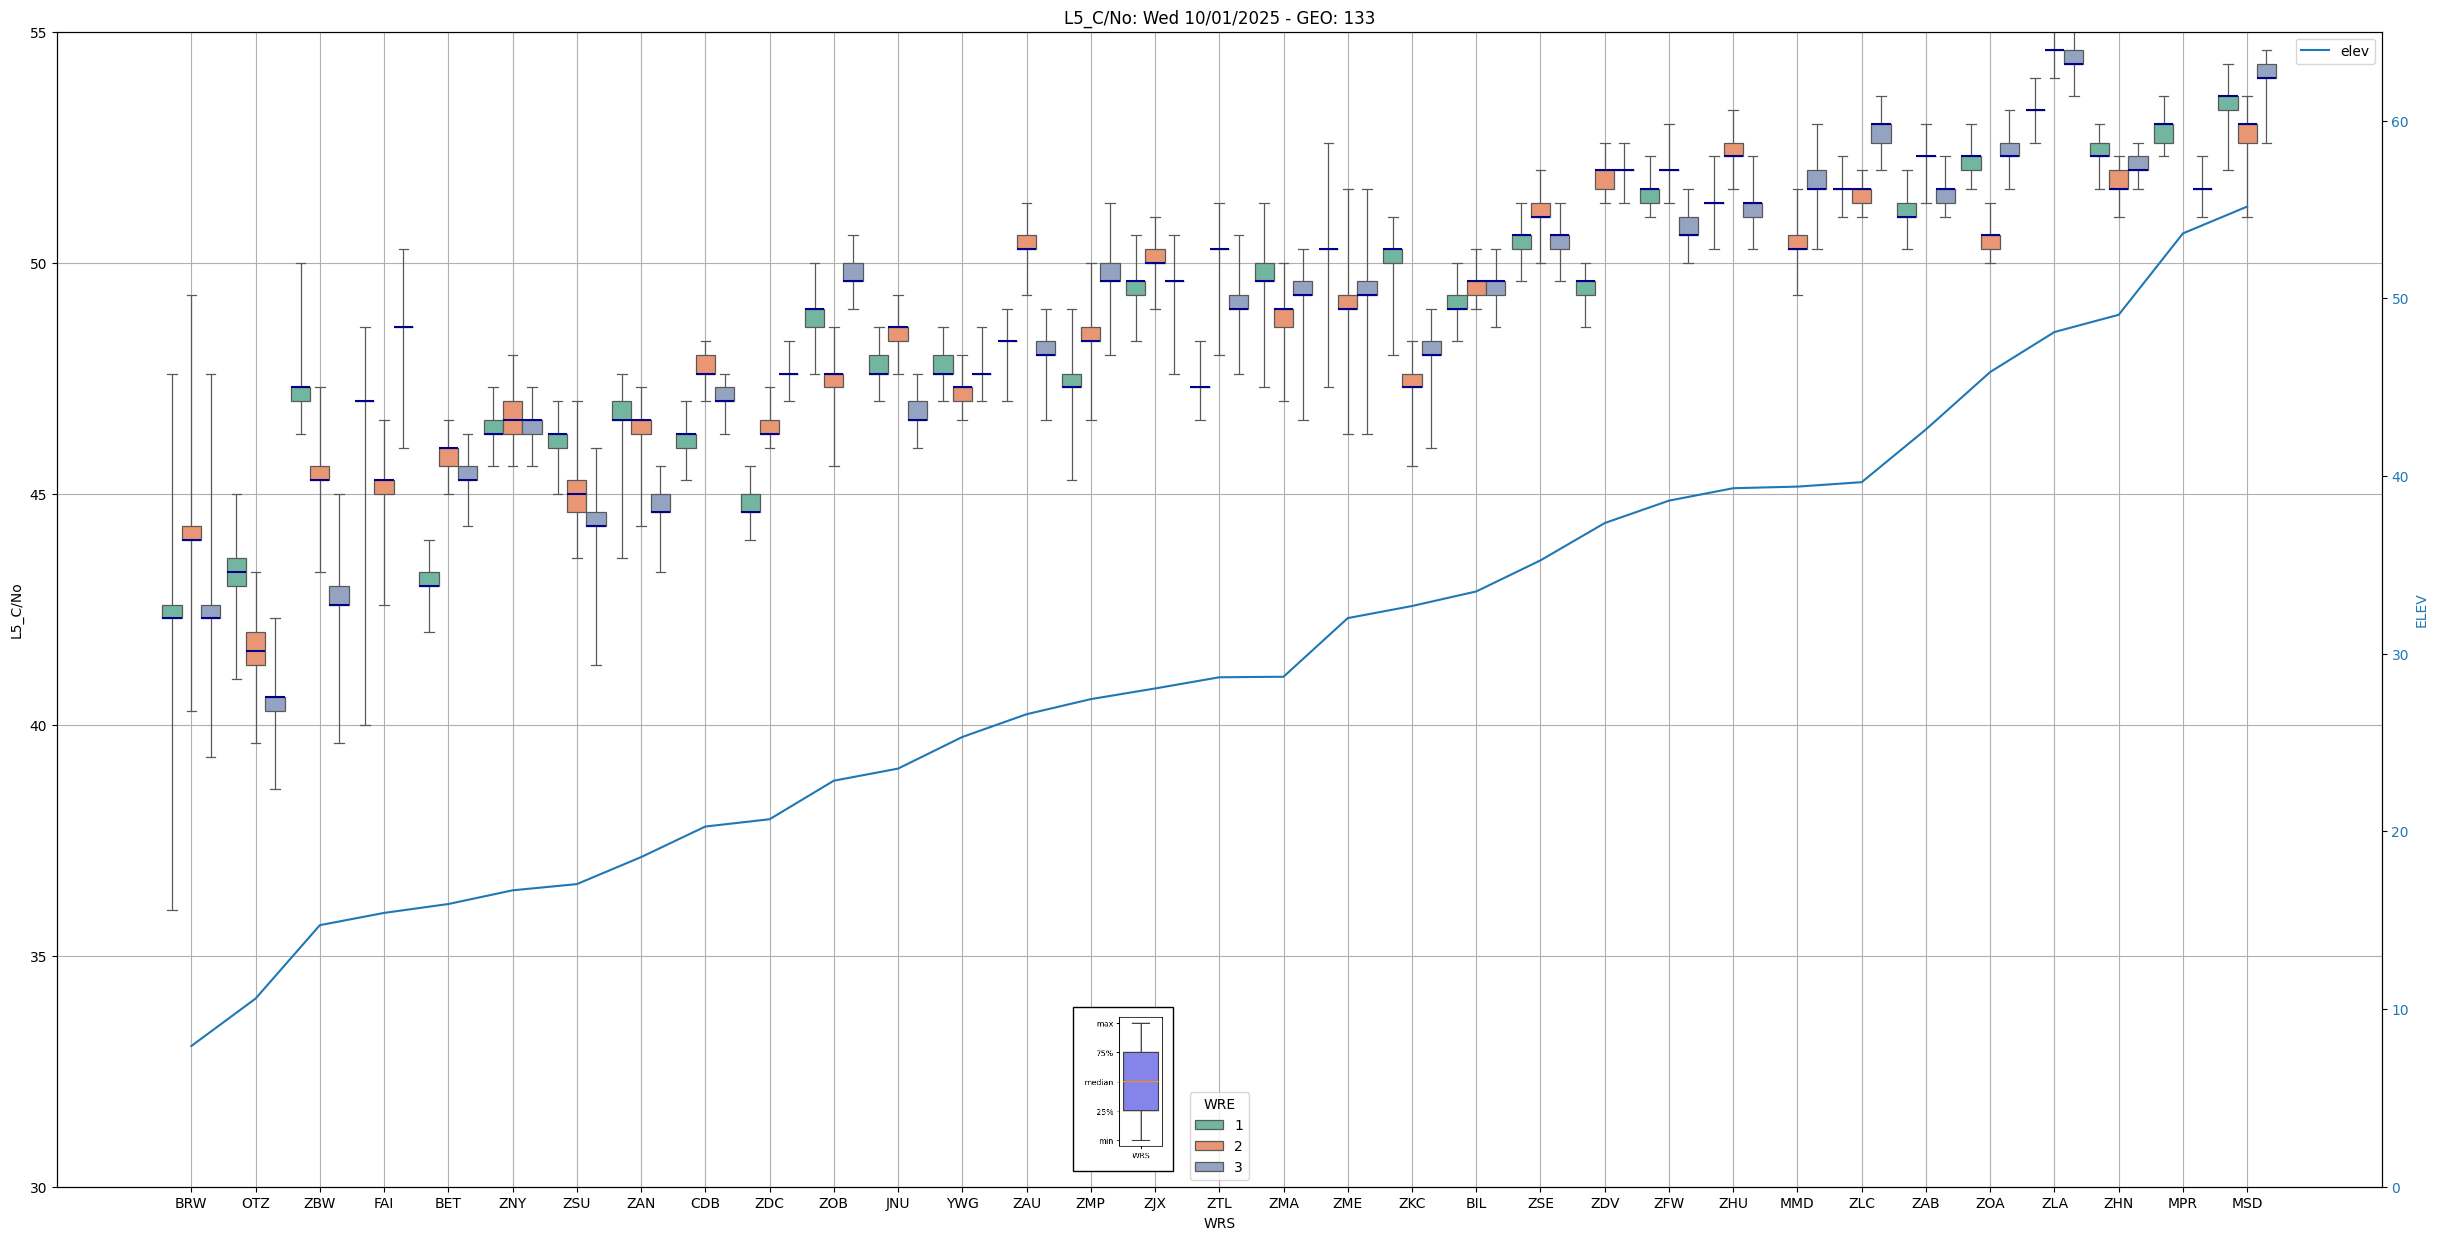Click the BRW station tick label
This screenshot has height=1240, width=2438.
pos(190,1203)
